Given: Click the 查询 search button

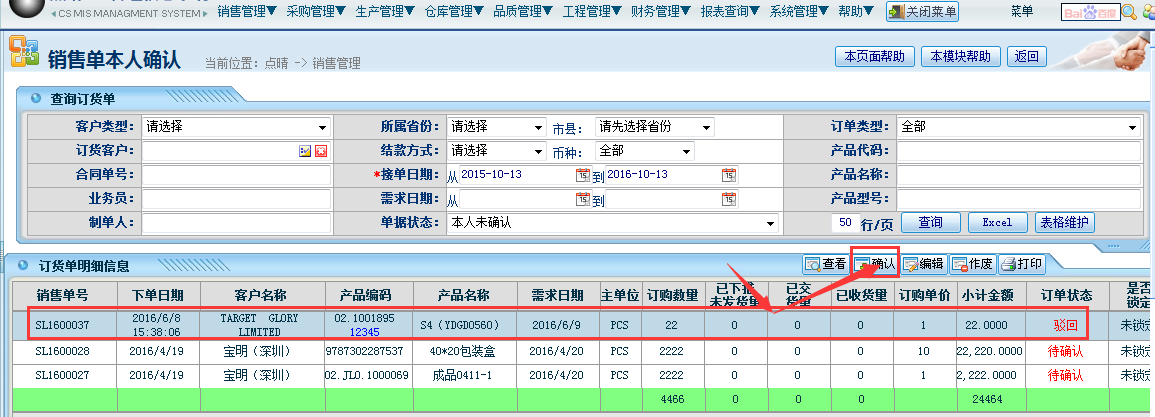Looking at the screenshot, I should (930, 222).
